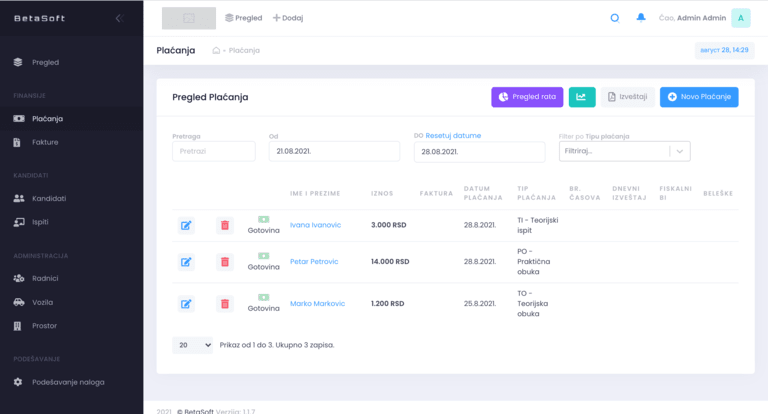Screen dimensions: 768x414
Task: Click Pregled in the top toolbar
Action: (x=243, y=18)
